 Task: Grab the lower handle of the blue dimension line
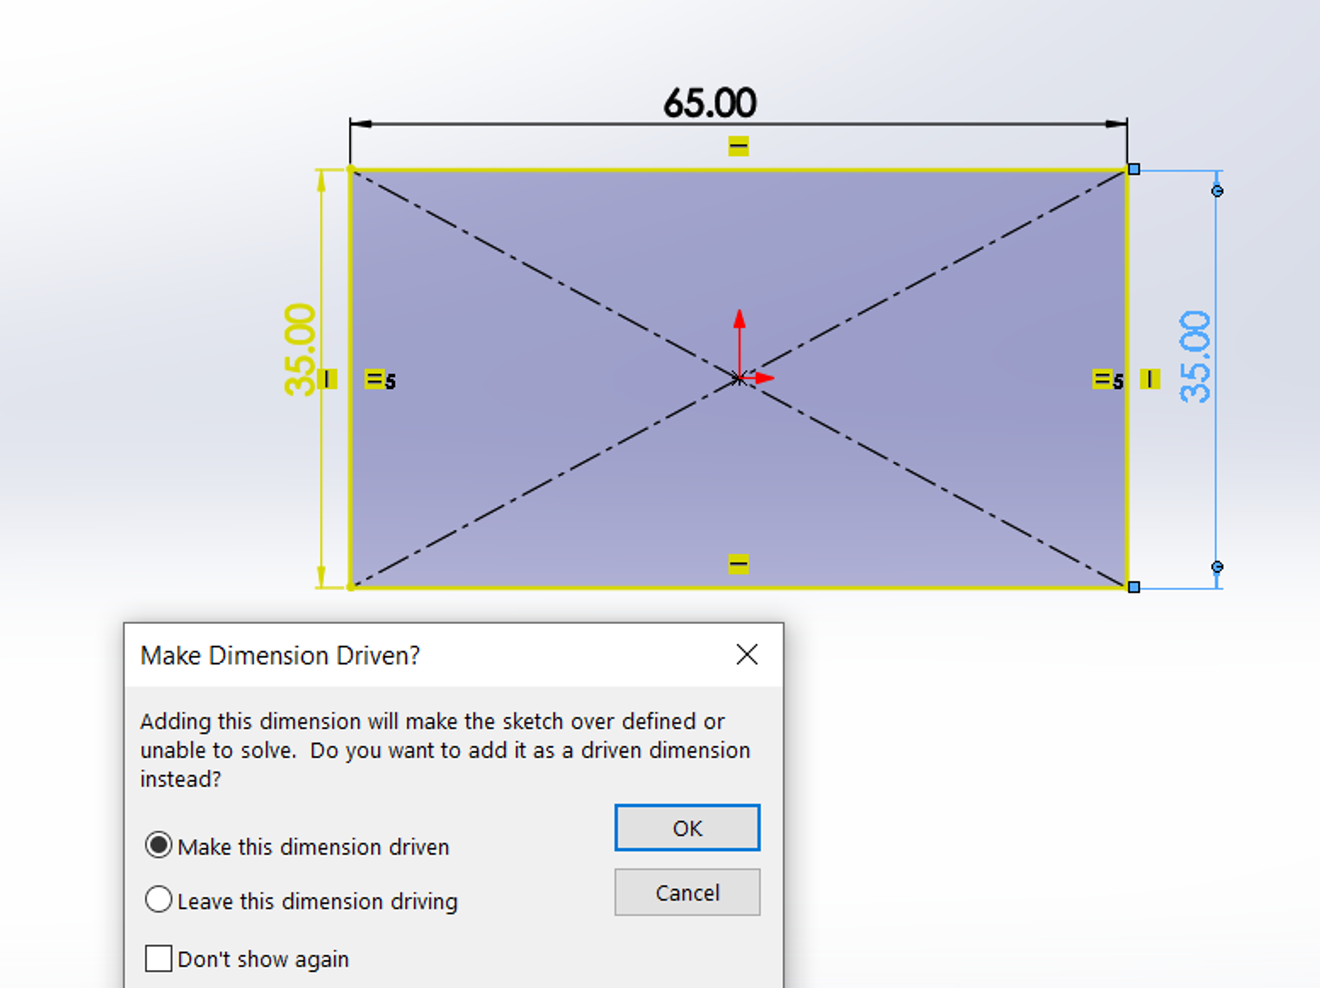(1217, 567)
